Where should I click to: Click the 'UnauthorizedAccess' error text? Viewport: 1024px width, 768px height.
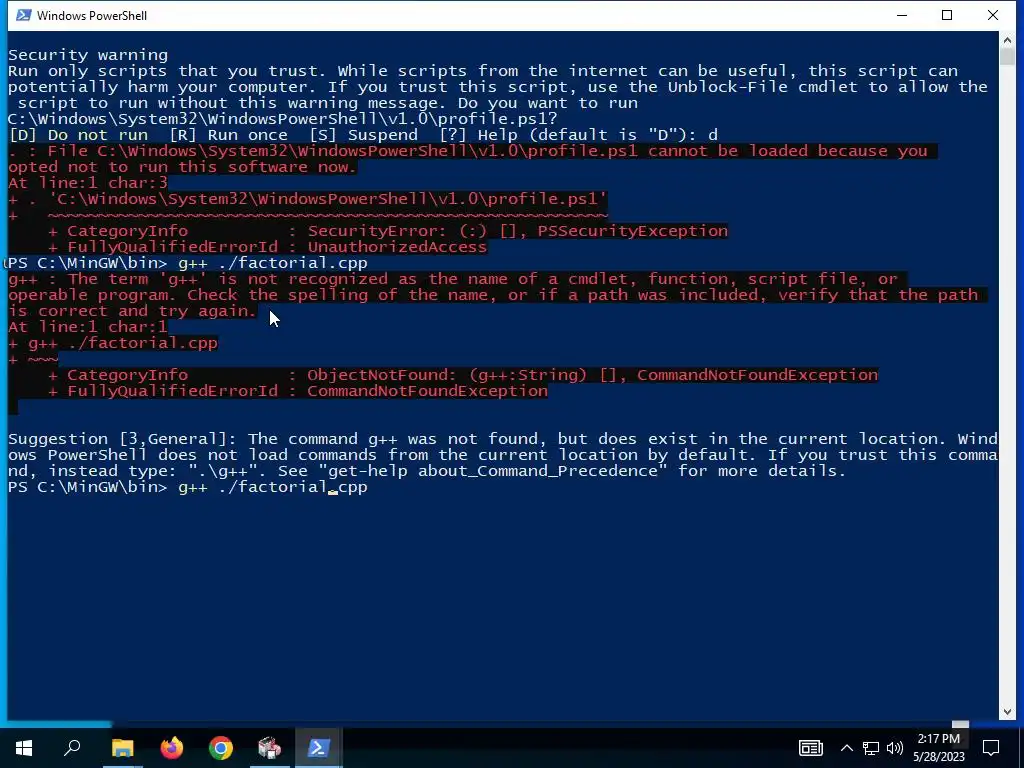[x=397, y=247]
